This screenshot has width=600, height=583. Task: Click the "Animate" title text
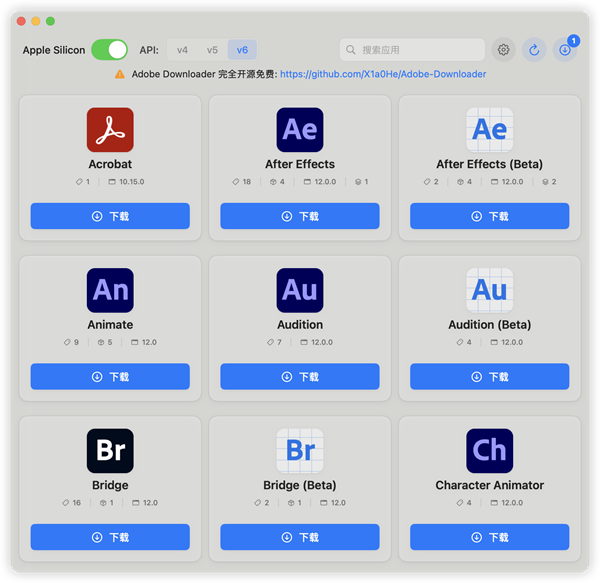(x=110, y=325)
